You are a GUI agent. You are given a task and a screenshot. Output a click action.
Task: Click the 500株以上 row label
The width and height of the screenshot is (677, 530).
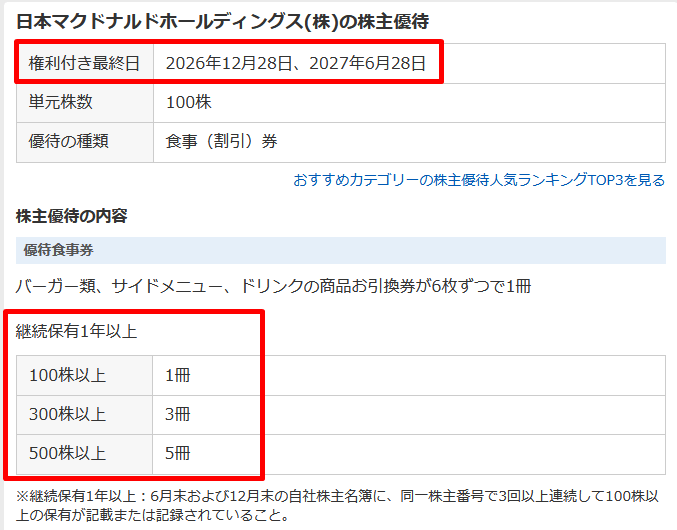(84, 454)
